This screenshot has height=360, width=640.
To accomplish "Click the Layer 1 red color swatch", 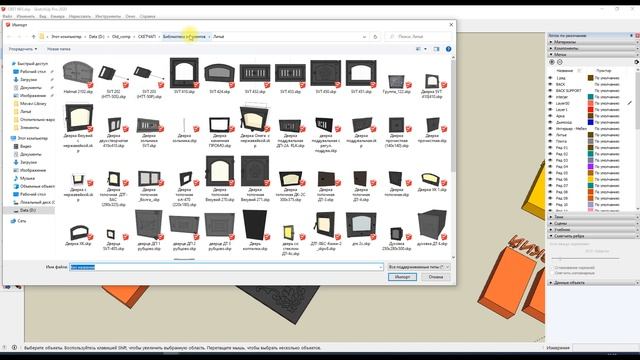I will (590, 109).
